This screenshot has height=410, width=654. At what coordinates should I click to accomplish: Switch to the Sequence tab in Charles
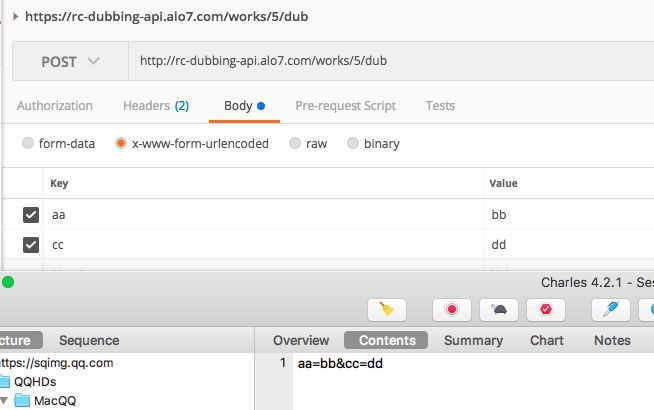point(89,340)
